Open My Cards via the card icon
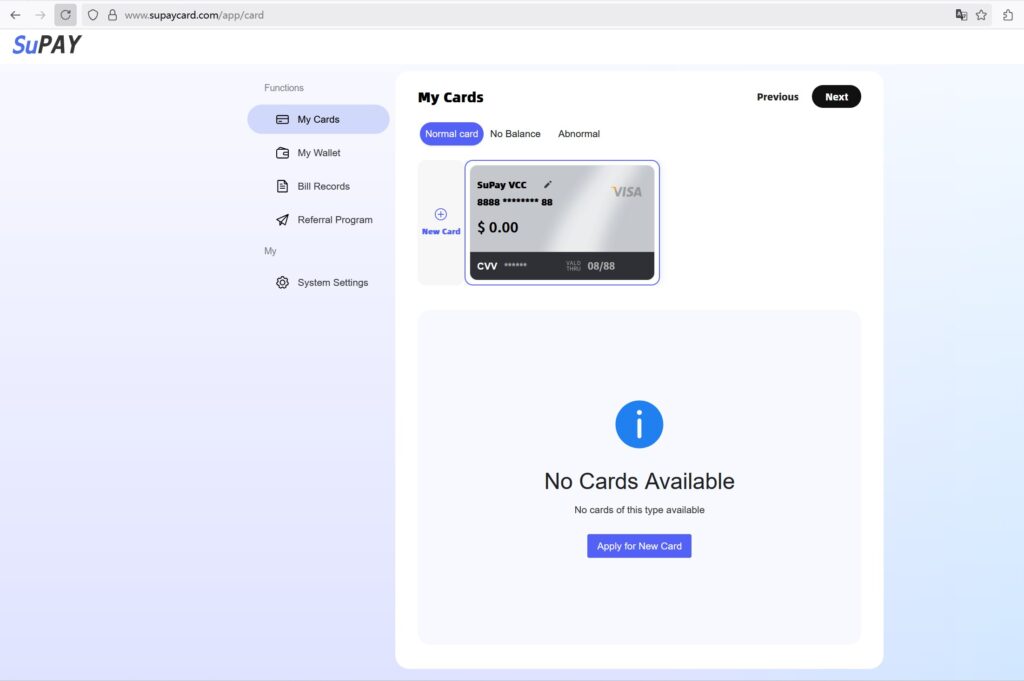The image size is (1024, 681). (283, 119)
